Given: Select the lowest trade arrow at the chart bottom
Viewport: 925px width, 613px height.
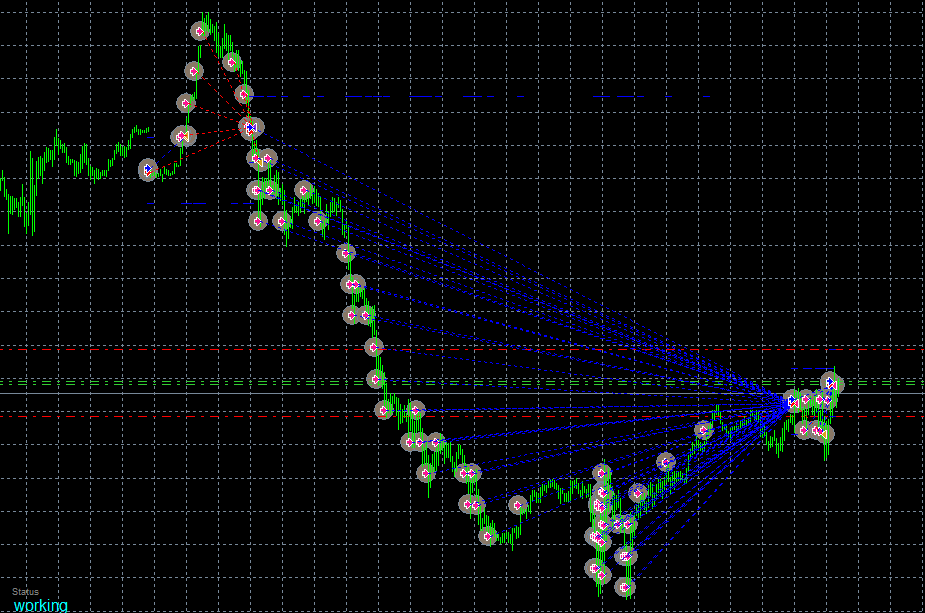Looking at the screenshot, I should pyautogui.click(x=624, y=587).
